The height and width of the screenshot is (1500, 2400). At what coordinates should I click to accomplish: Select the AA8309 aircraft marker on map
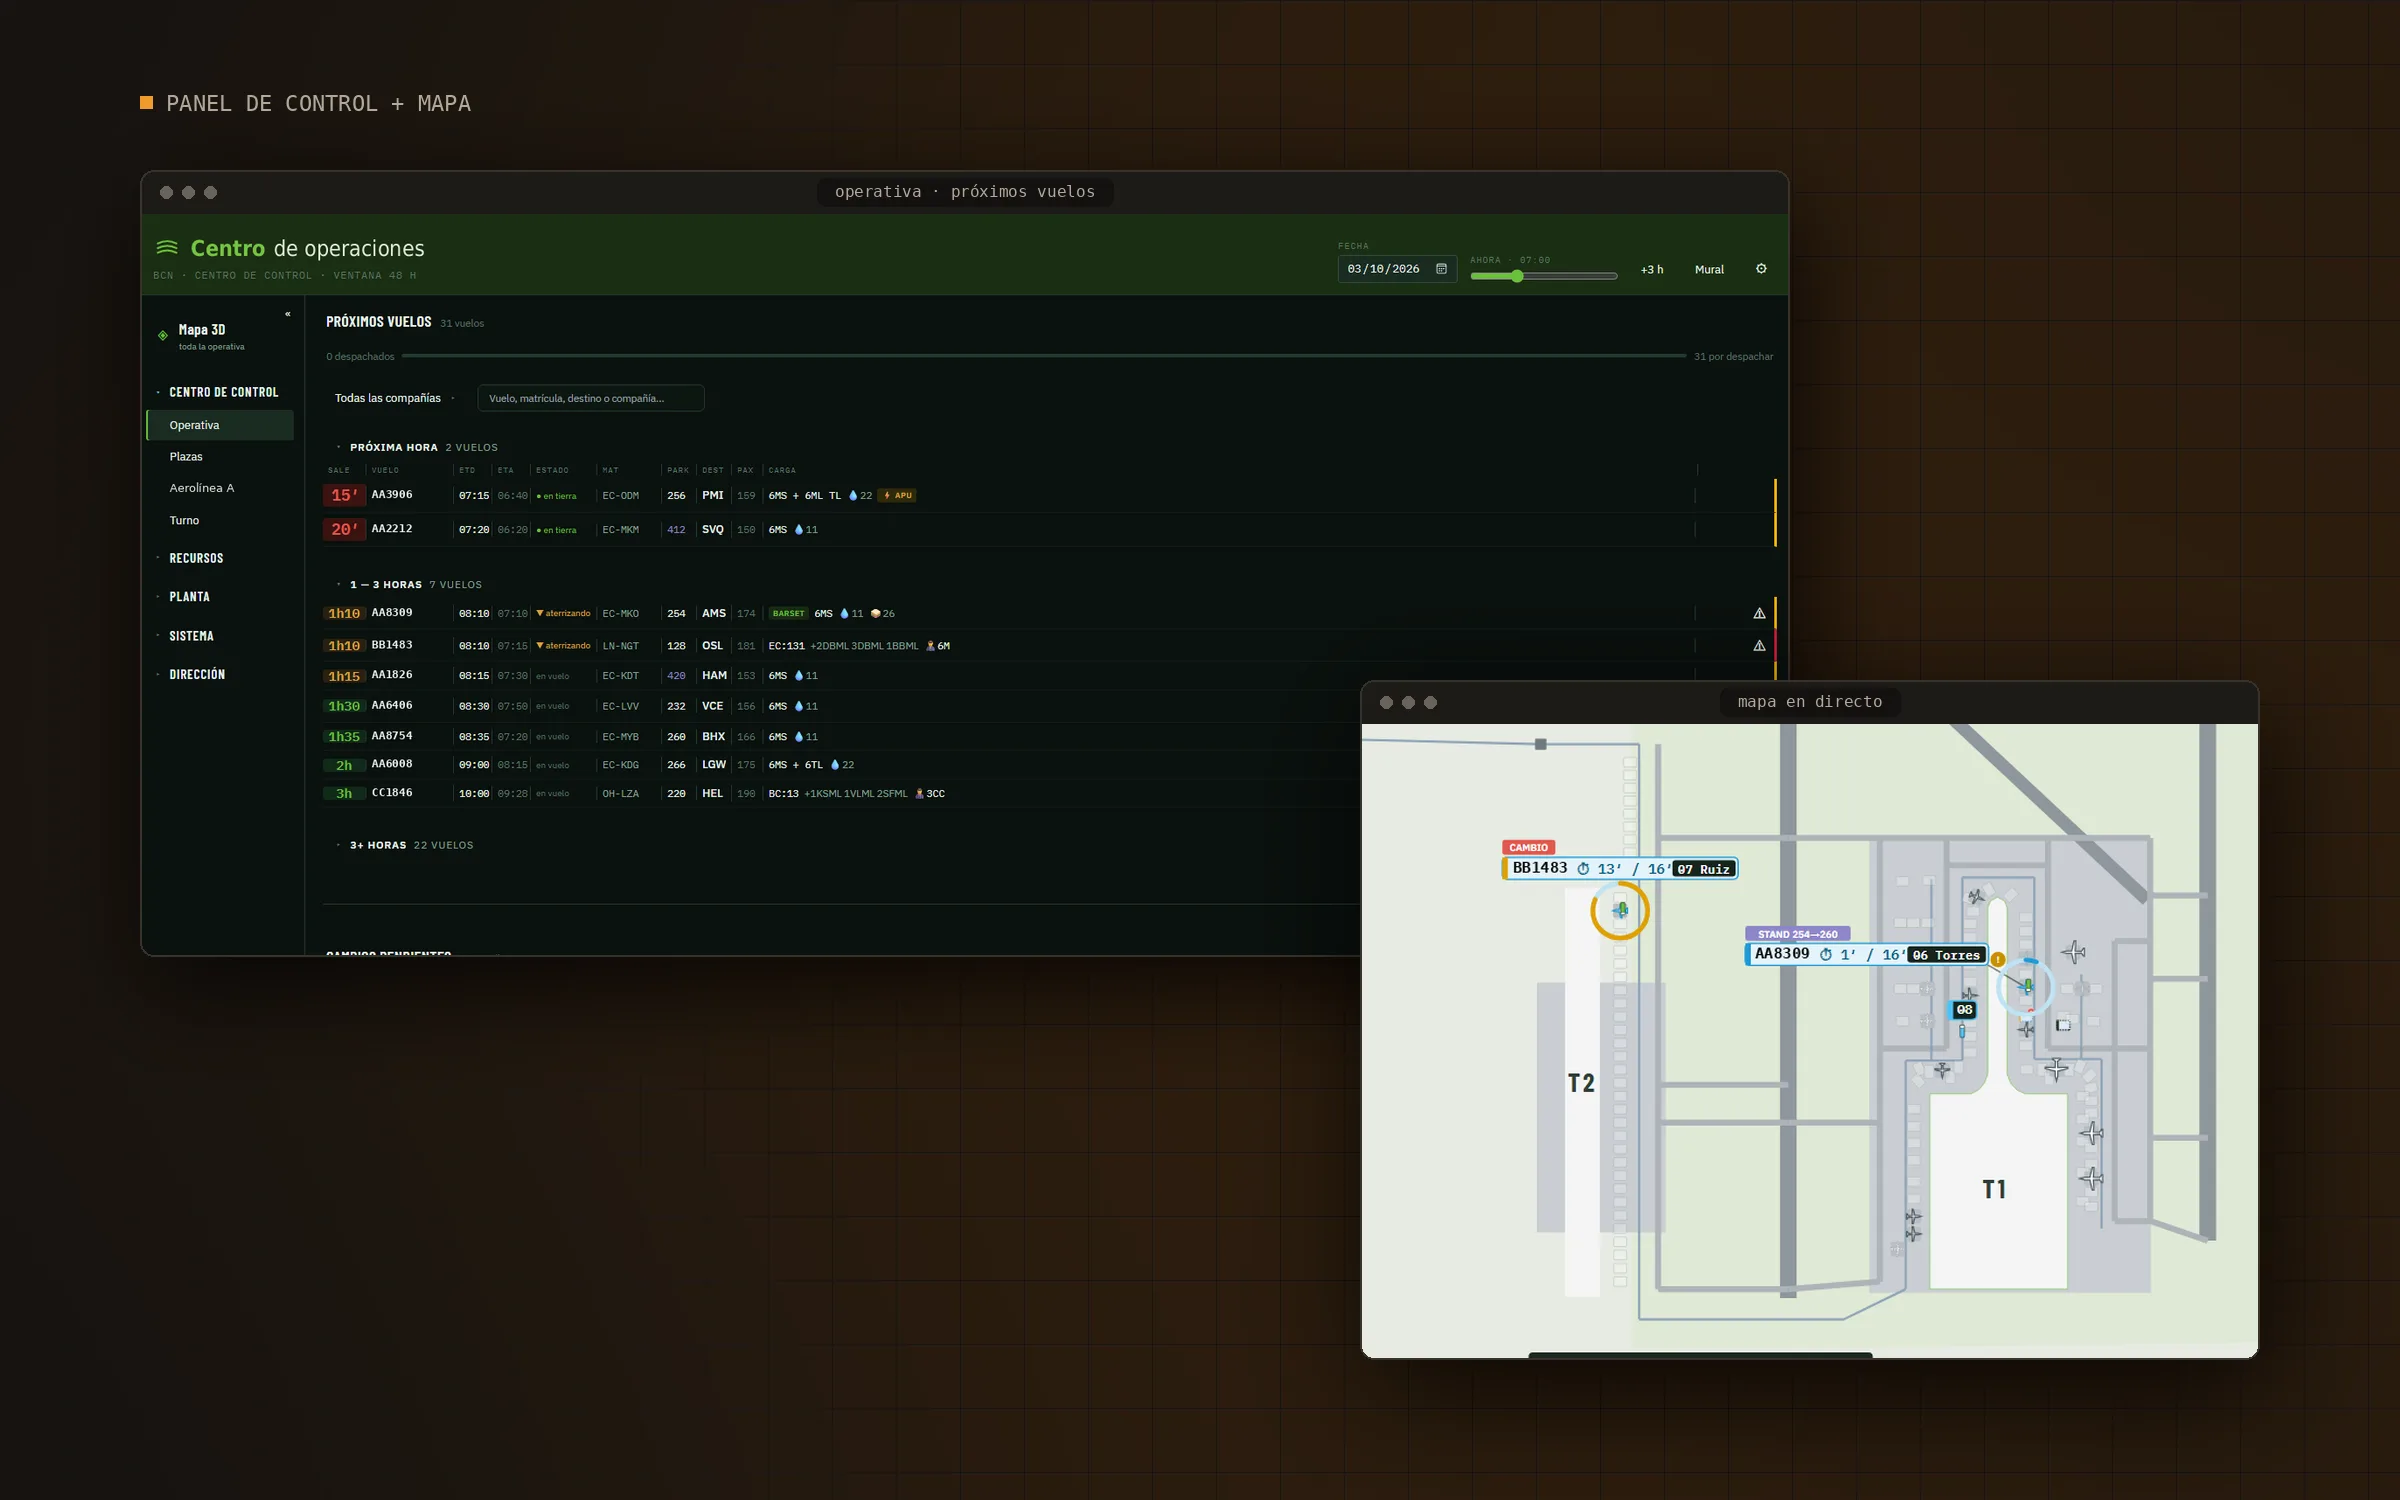tap(2026, 987)
